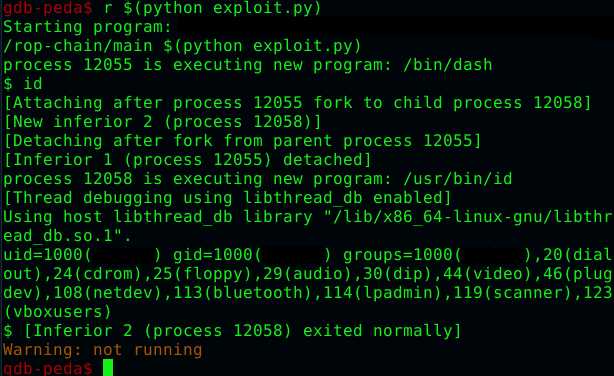This screenshot has width=614, height=376.
Task: Click the green terminal cursor block
Action: pos(108,368)
